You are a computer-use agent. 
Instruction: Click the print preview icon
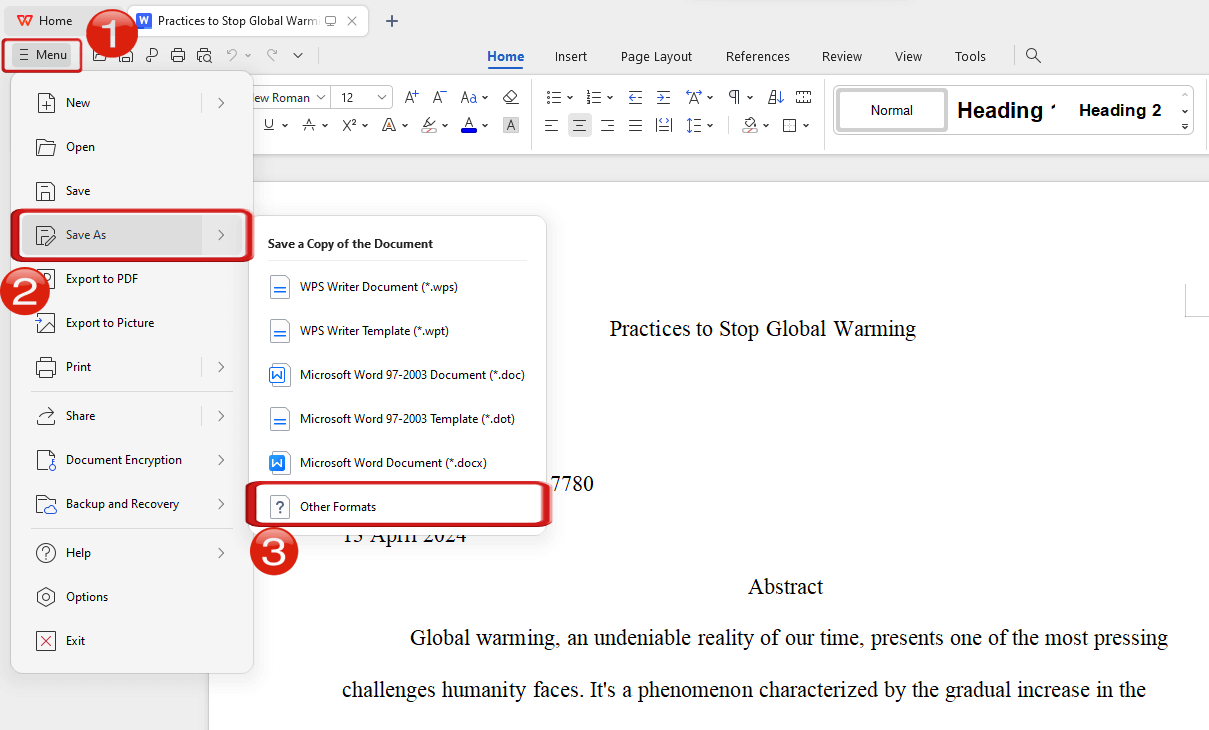click(205, 56)
